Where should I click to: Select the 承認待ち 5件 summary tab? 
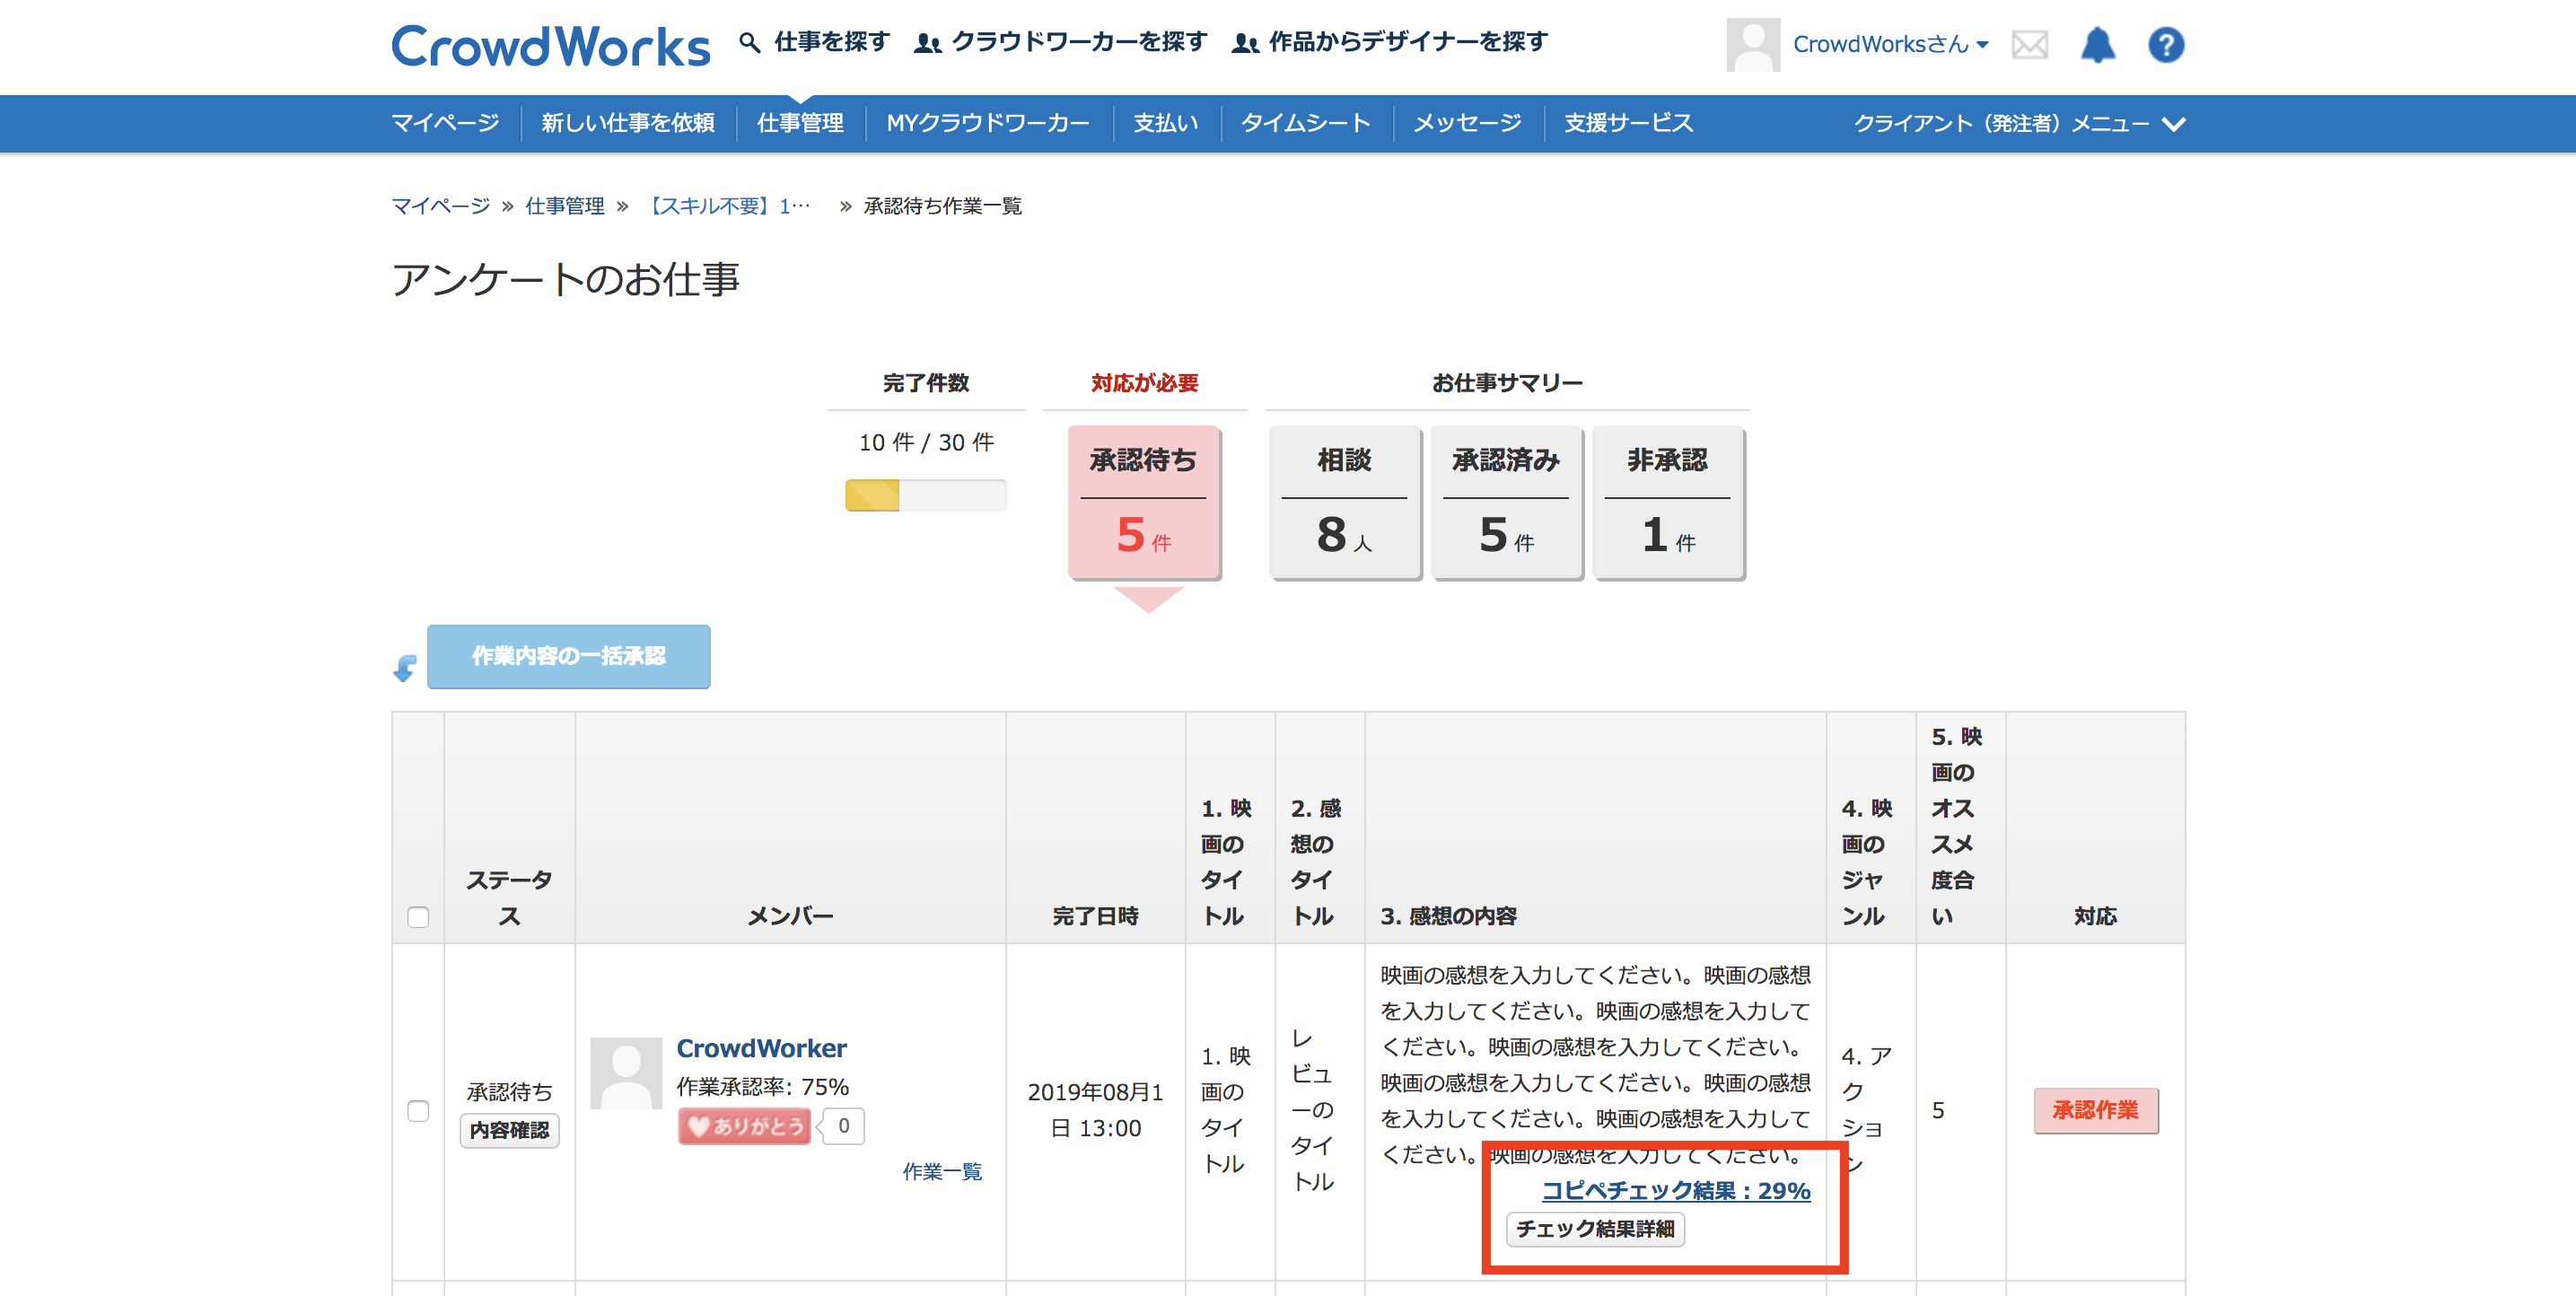1143,503
